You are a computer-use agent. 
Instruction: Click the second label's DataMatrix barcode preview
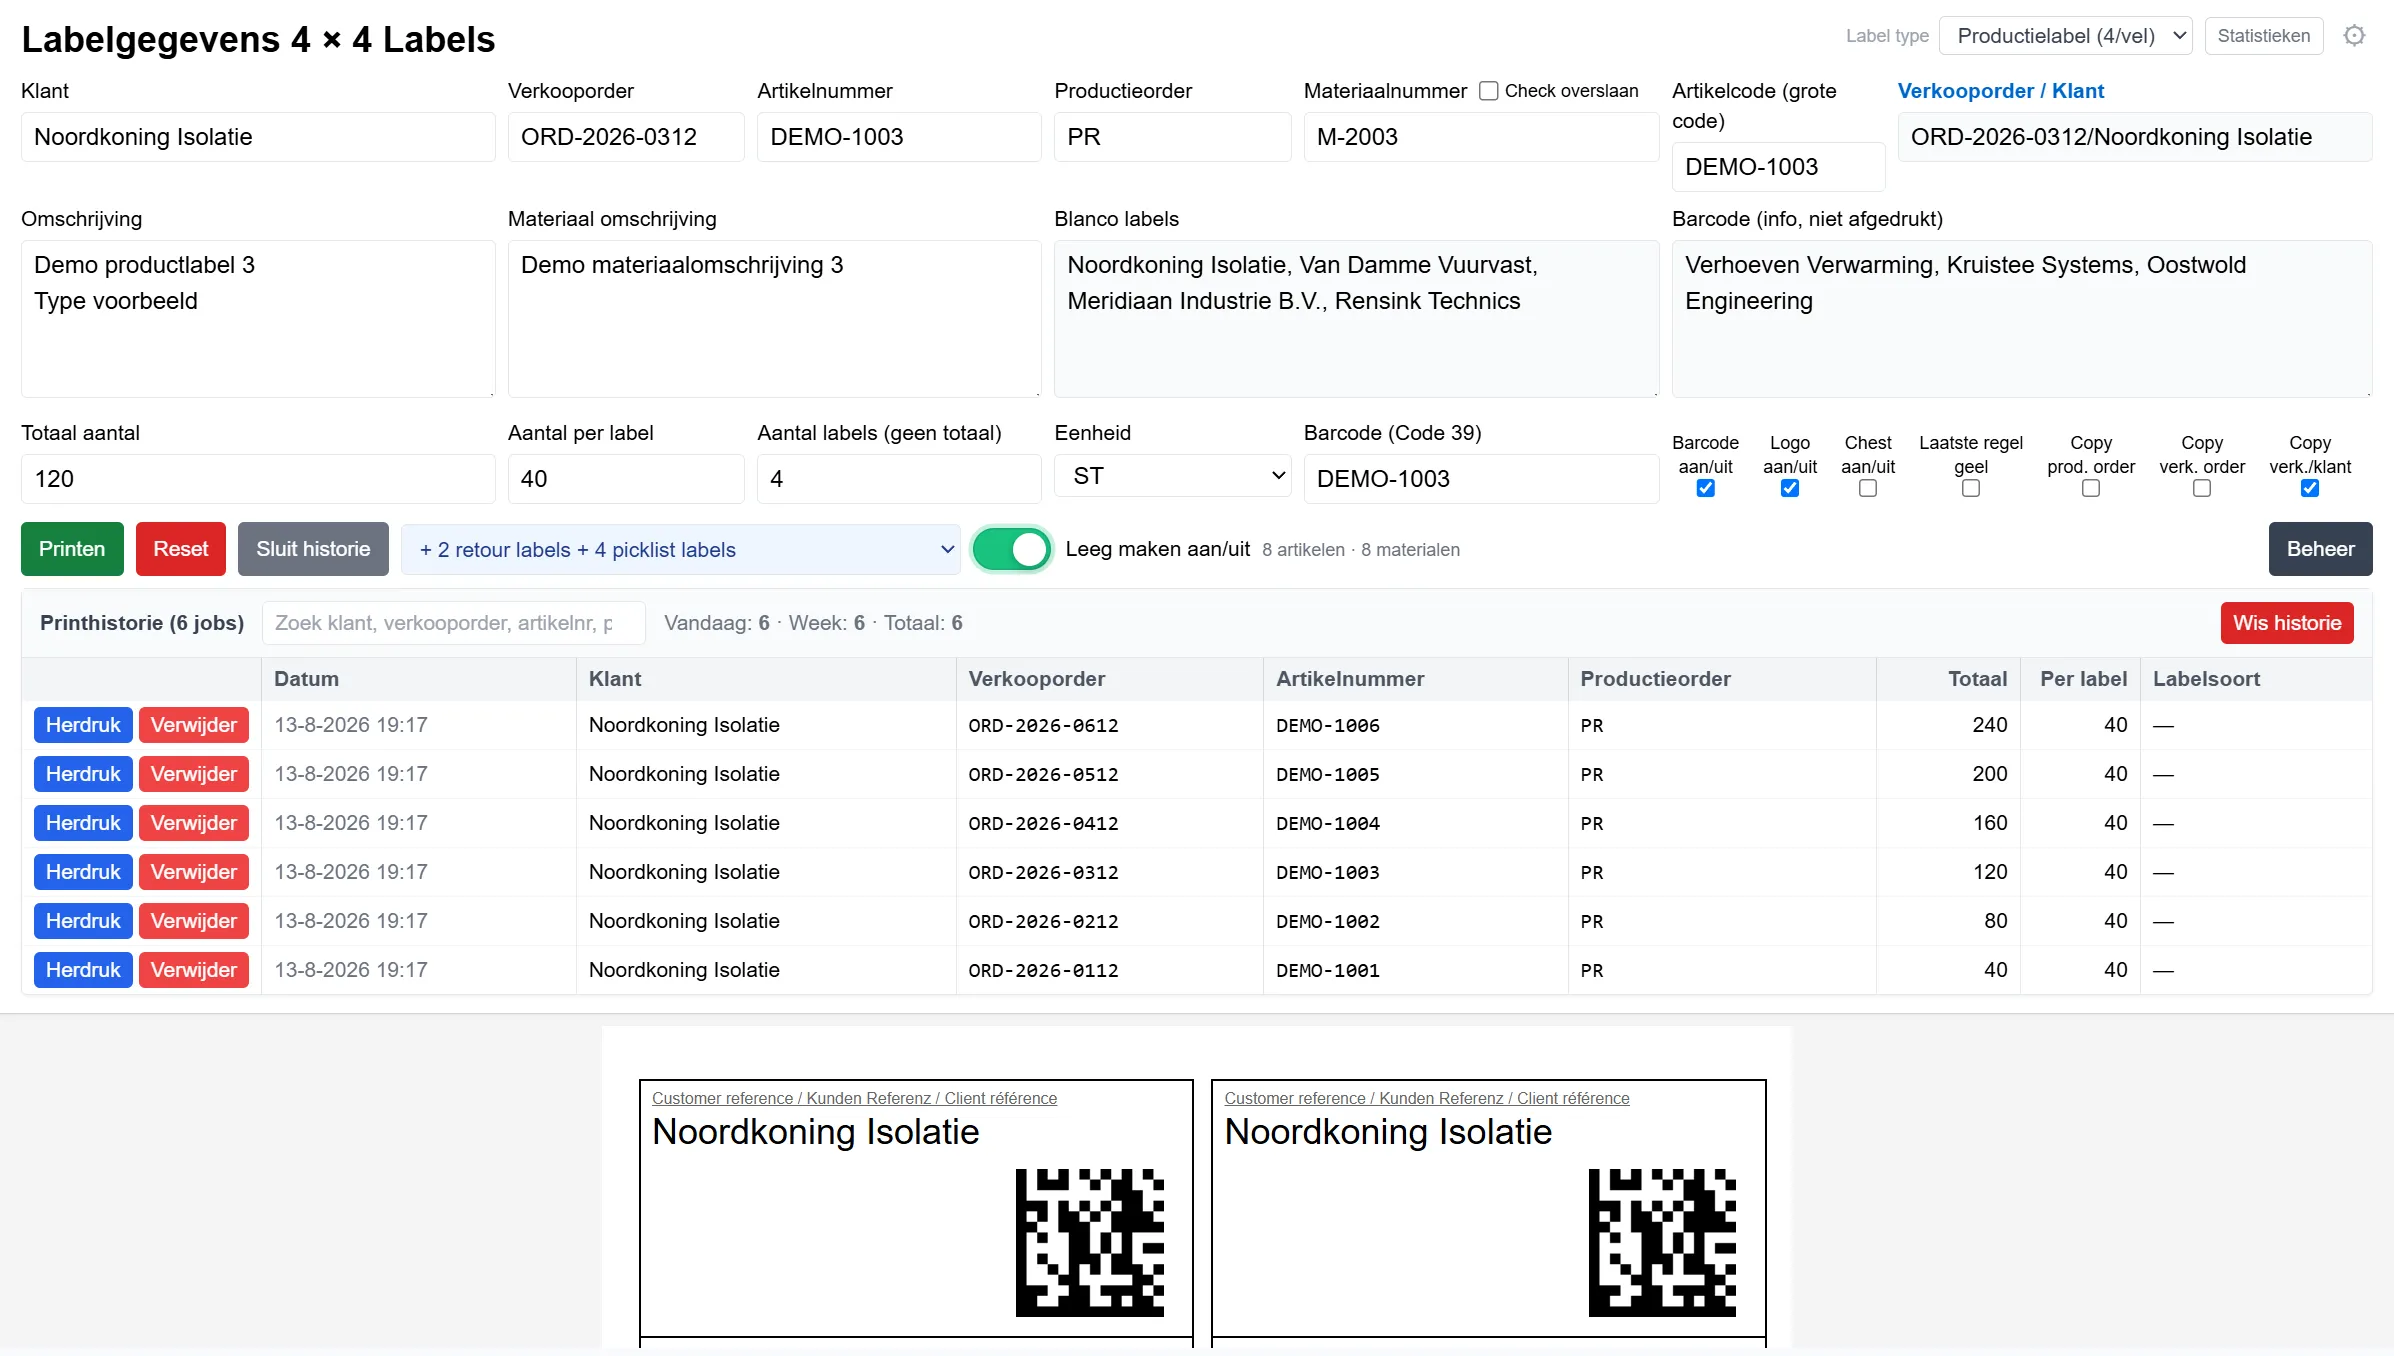coord(1662,1242)
